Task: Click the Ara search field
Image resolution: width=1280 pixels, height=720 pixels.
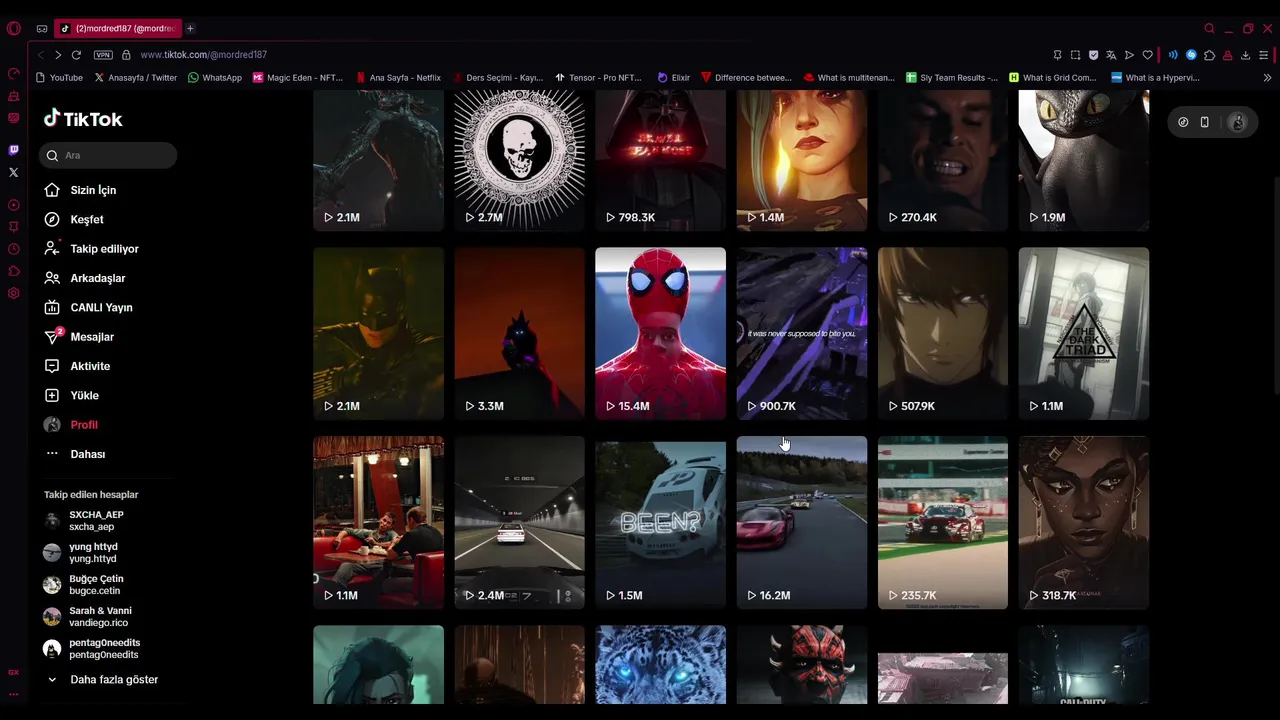Action: point(109,155)
